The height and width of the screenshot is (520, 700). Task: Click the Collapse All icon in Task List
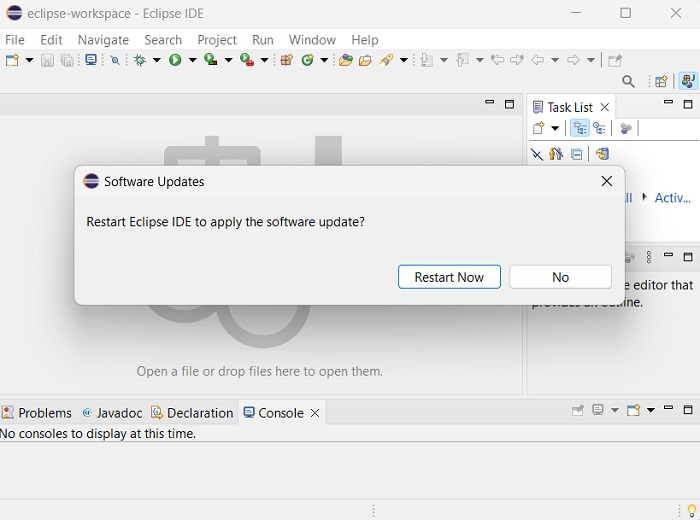point(577,154)
